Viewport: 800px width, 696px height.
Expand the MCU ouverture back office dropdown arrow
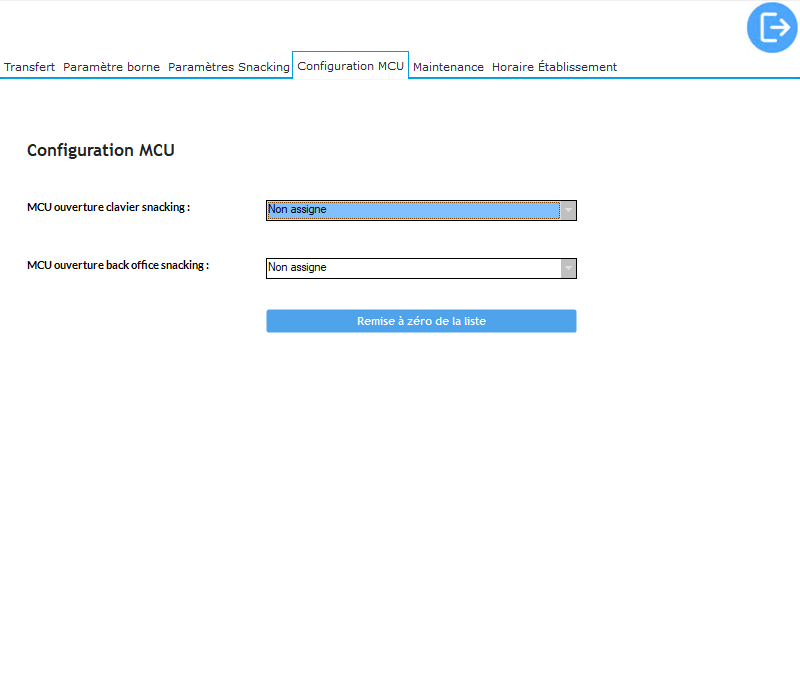tap(568, 268)
